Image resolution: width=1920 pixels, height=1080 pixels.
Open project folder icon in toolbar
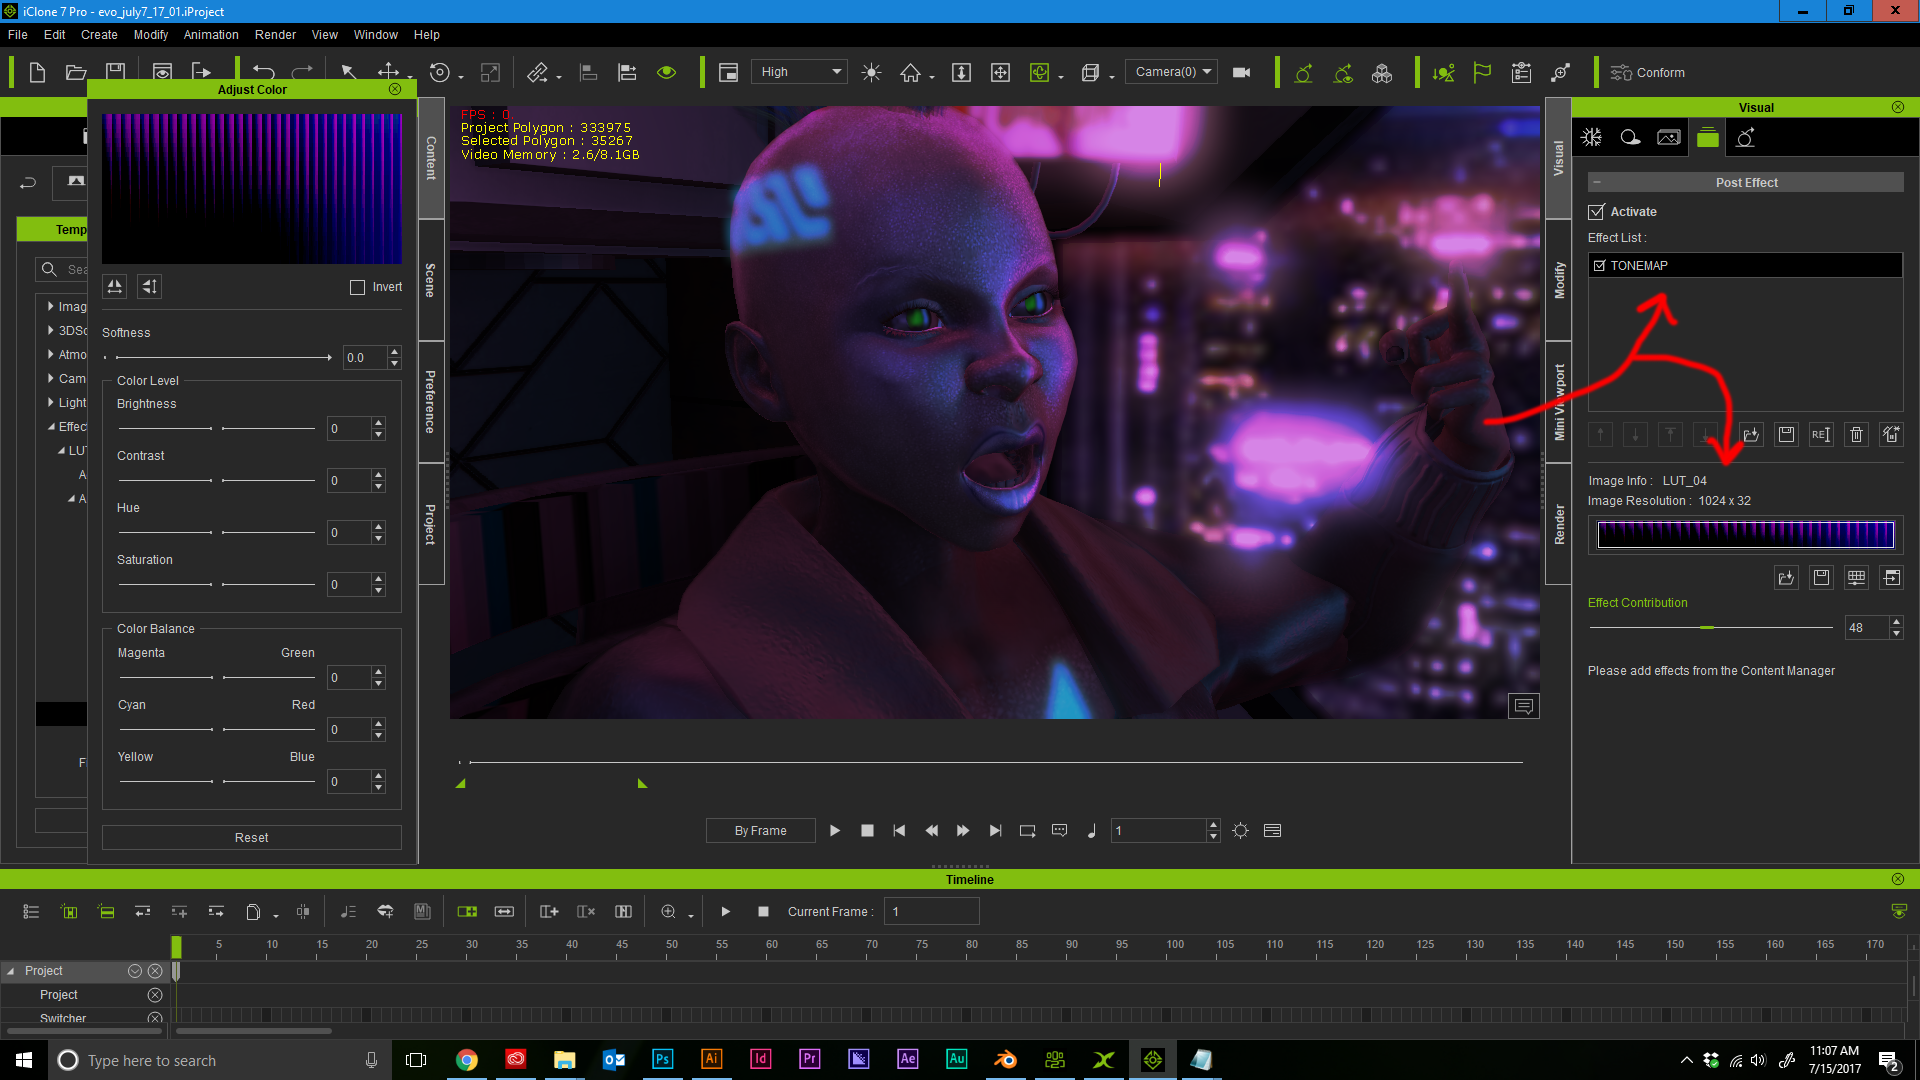[x=76, y=72]
